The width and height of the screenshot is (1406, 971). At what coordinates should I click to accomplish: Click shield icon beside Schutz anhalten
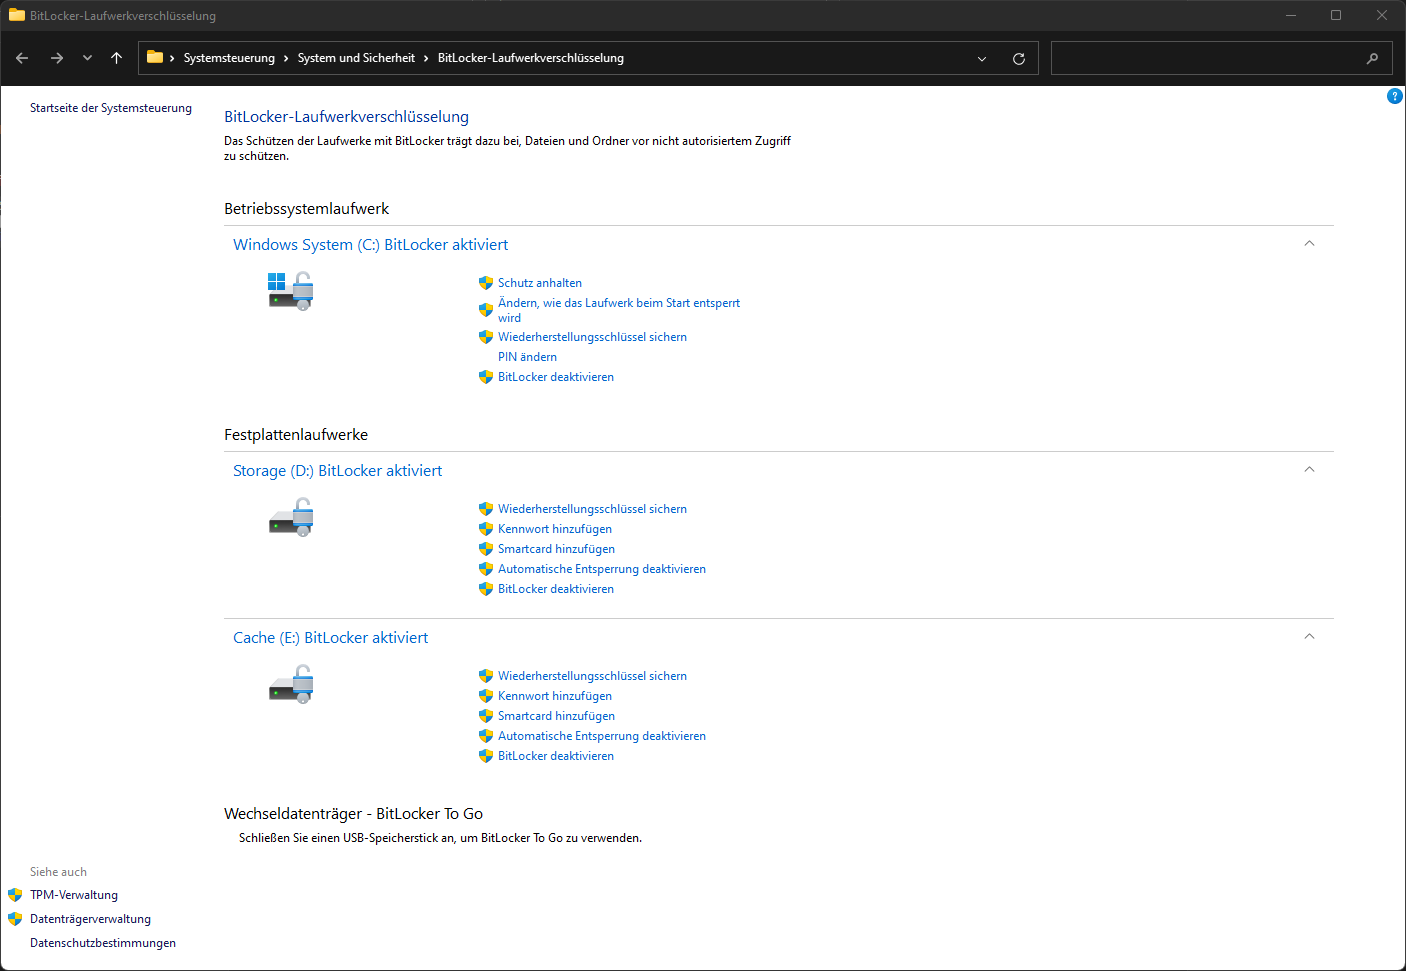[x=486, y=283]
